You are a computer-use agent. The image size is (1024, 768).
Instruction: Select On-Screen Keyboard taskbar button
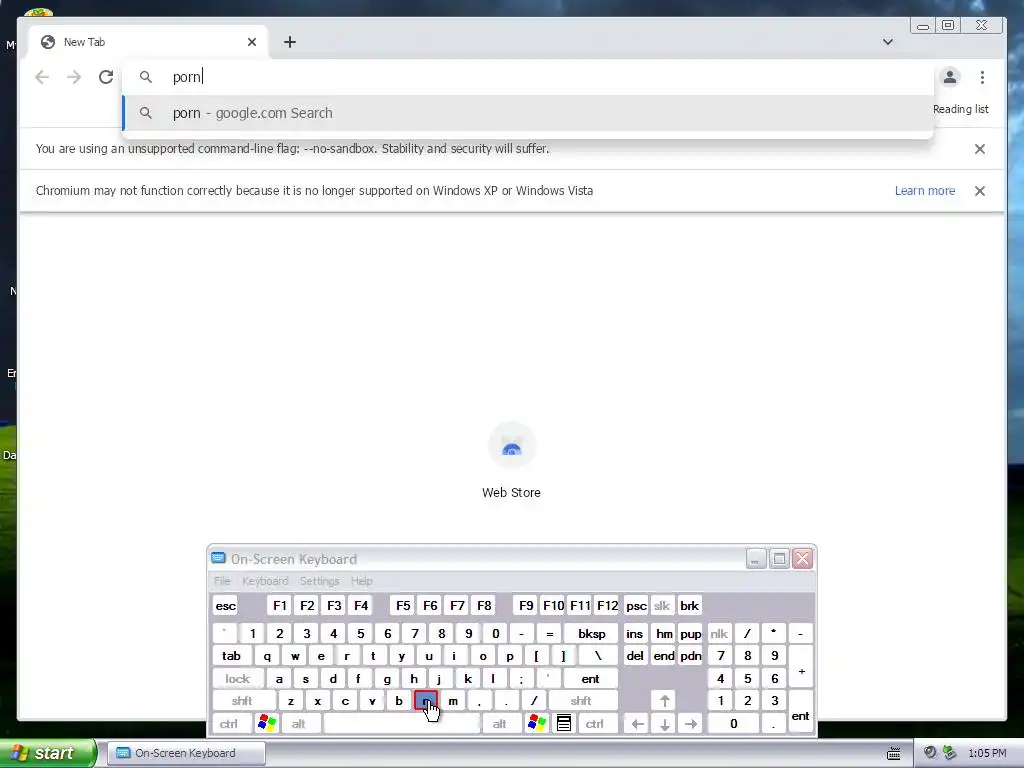(186, 753)
